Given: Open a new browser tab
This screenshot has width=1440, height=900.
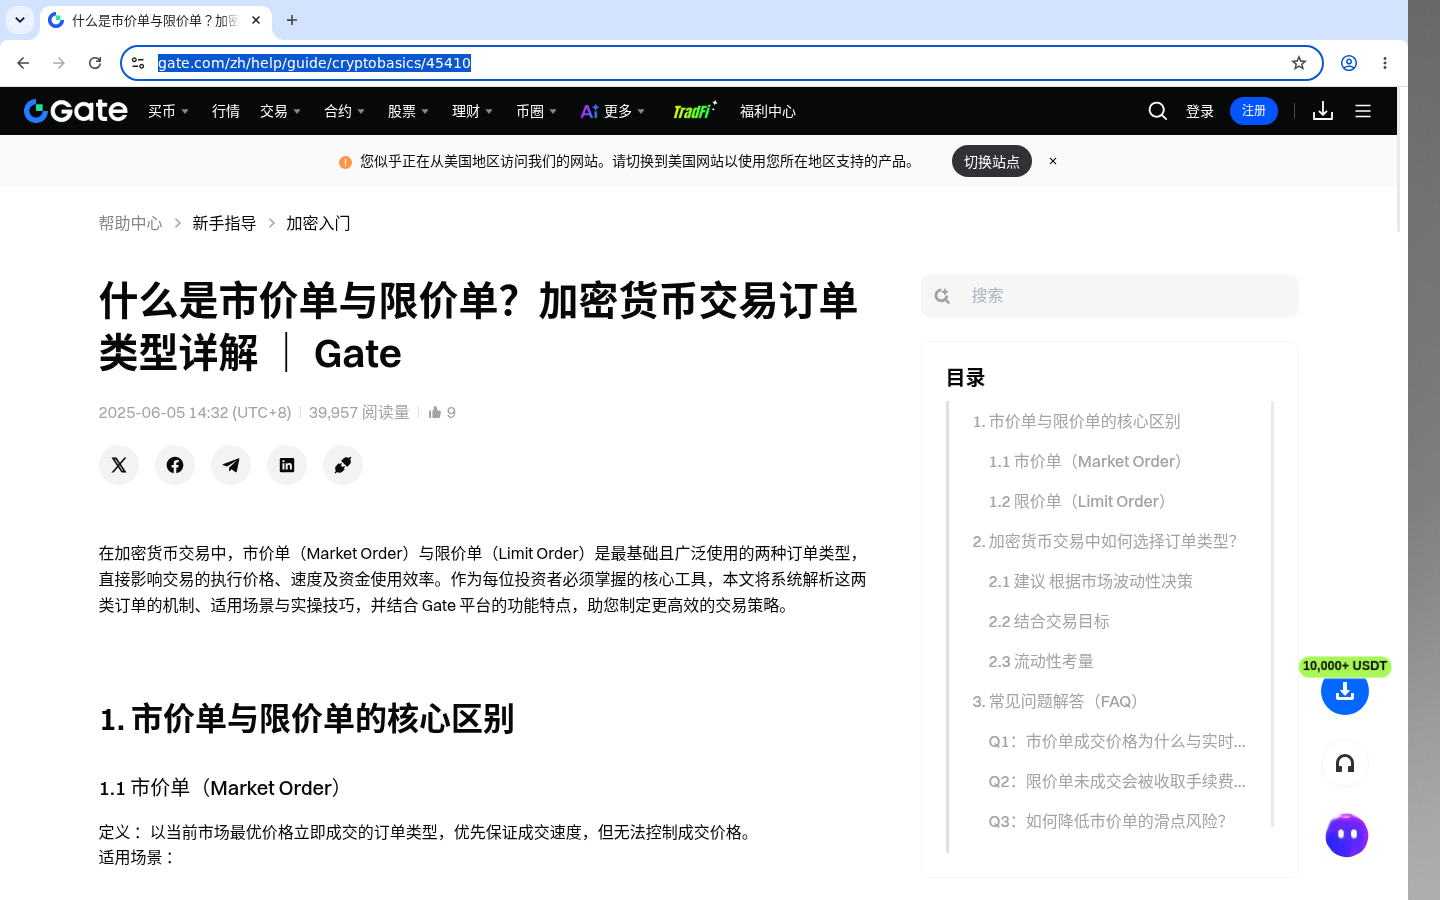Looking at the screenshot, I should 292,20.
